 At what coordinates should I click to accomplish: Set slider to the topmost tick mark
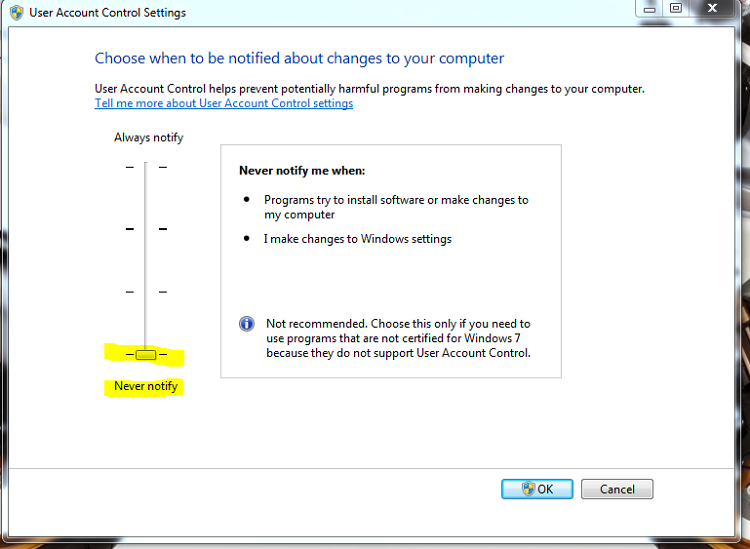pyautogui.click(x=146, y=168)
